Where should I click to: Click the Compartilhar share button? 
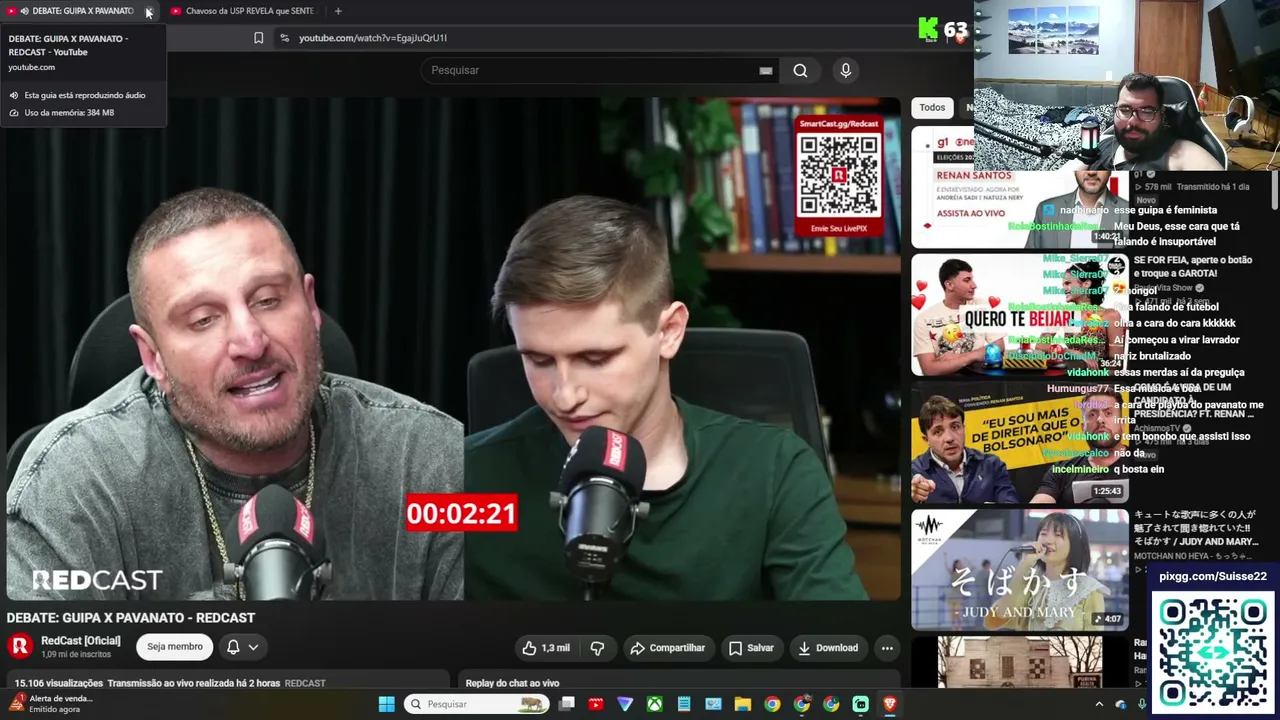click(x=668, y=648)
